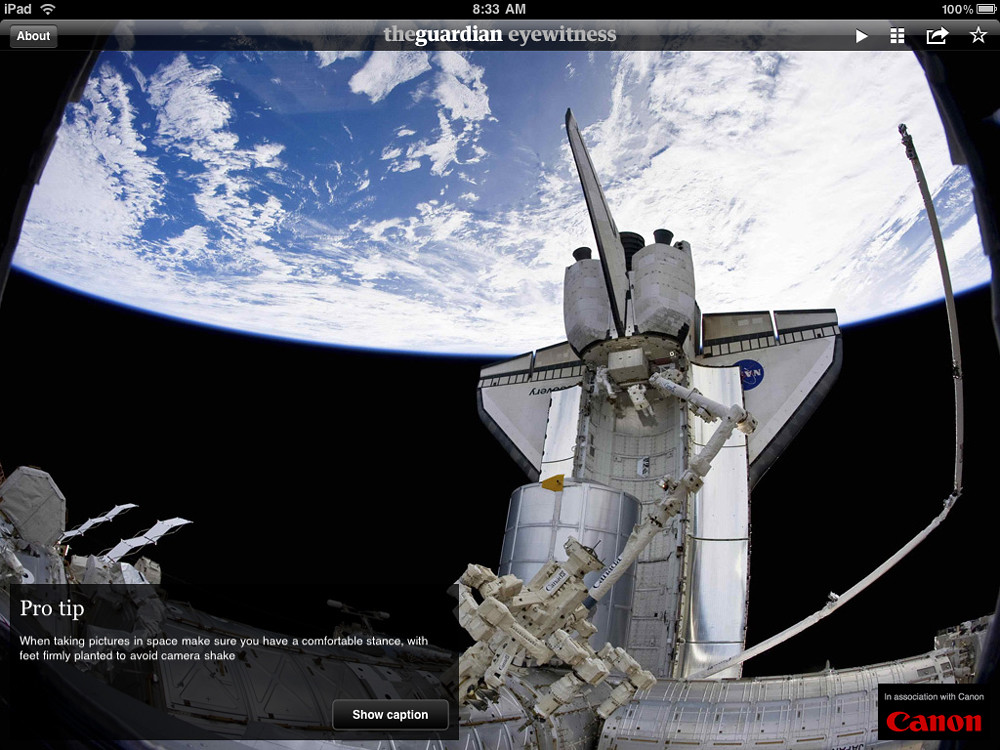This screenshot has height=750, width=1000.
Task: Select the clock in the status bar
Action: tap(500, 9)
